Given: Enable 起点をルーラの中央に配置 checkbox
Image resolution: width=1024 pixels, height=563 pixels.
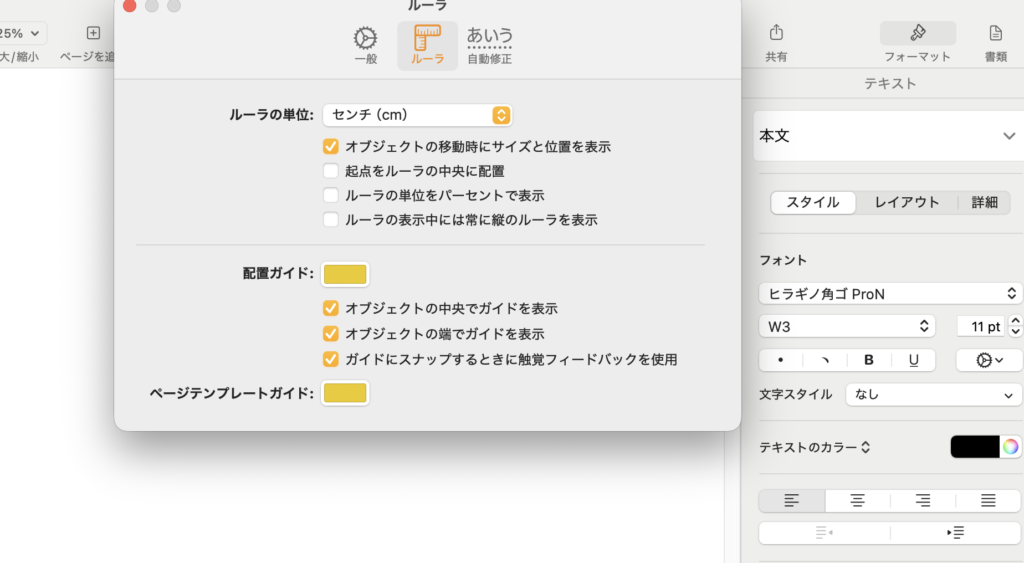Looking at the screenshot, I should pos(331,171).
